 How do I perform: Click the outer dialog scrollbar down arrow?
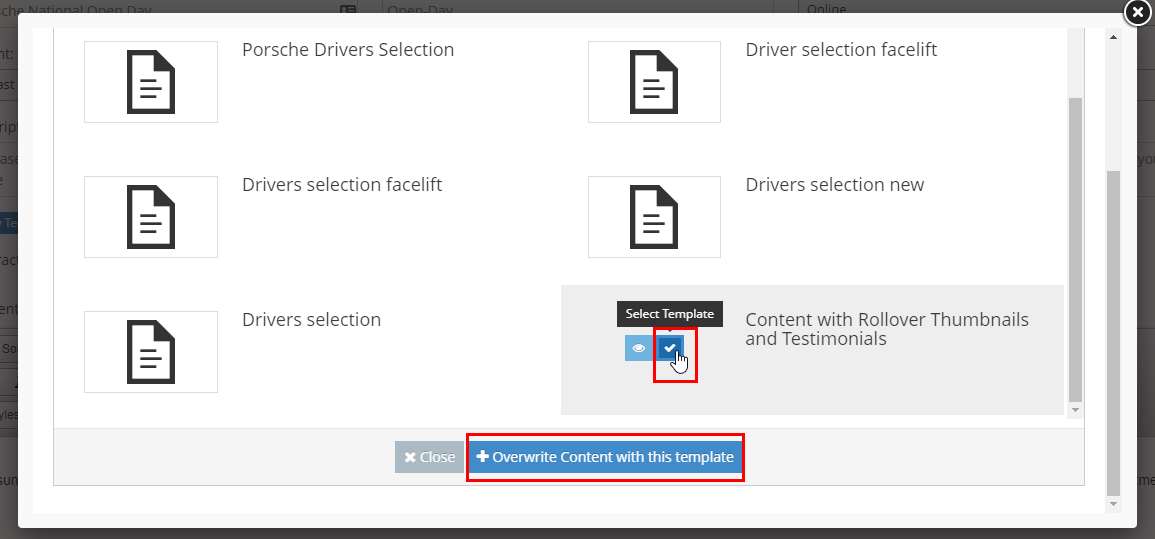tap(1113, 505)
